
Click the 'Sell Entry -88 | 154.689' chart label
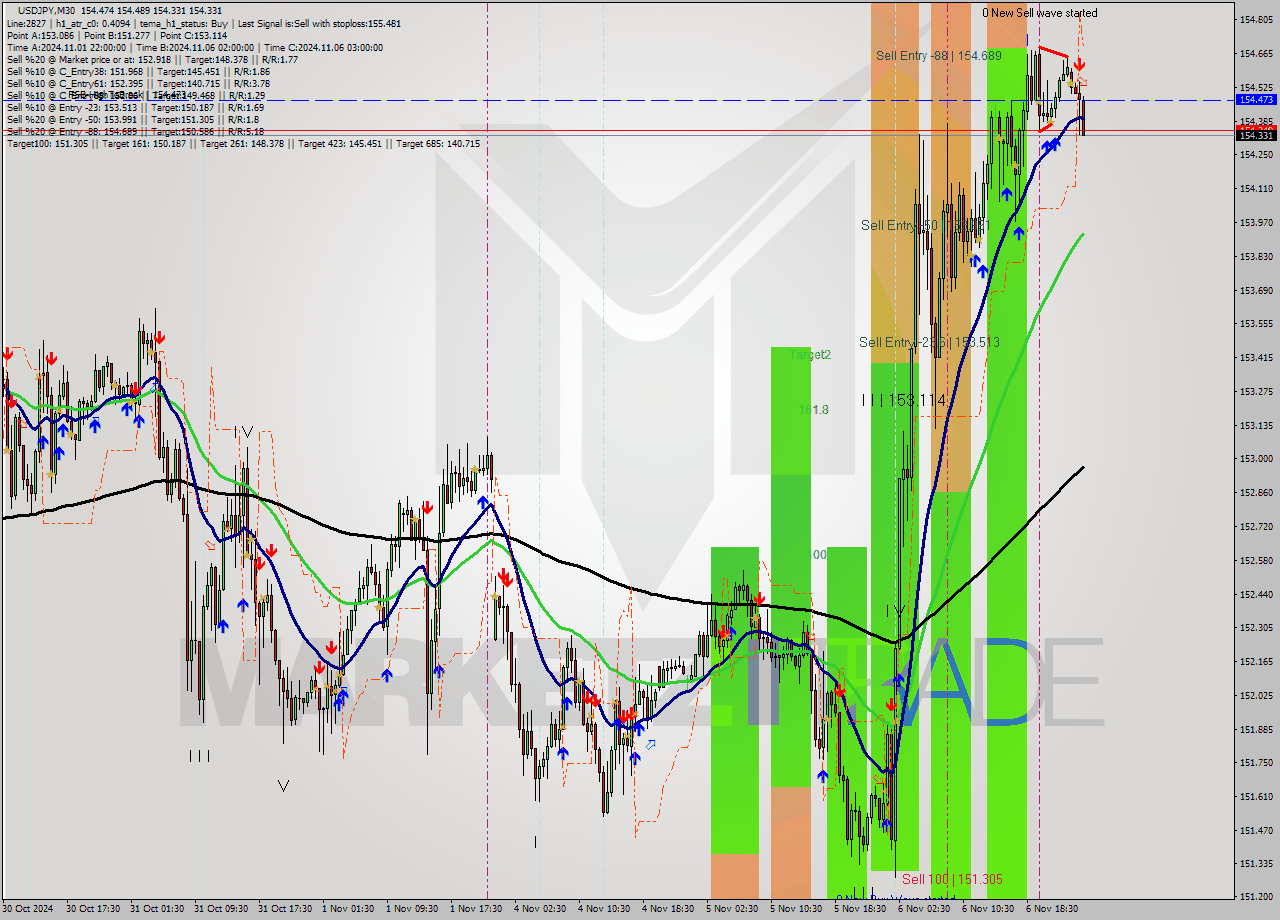pos(938,56)
